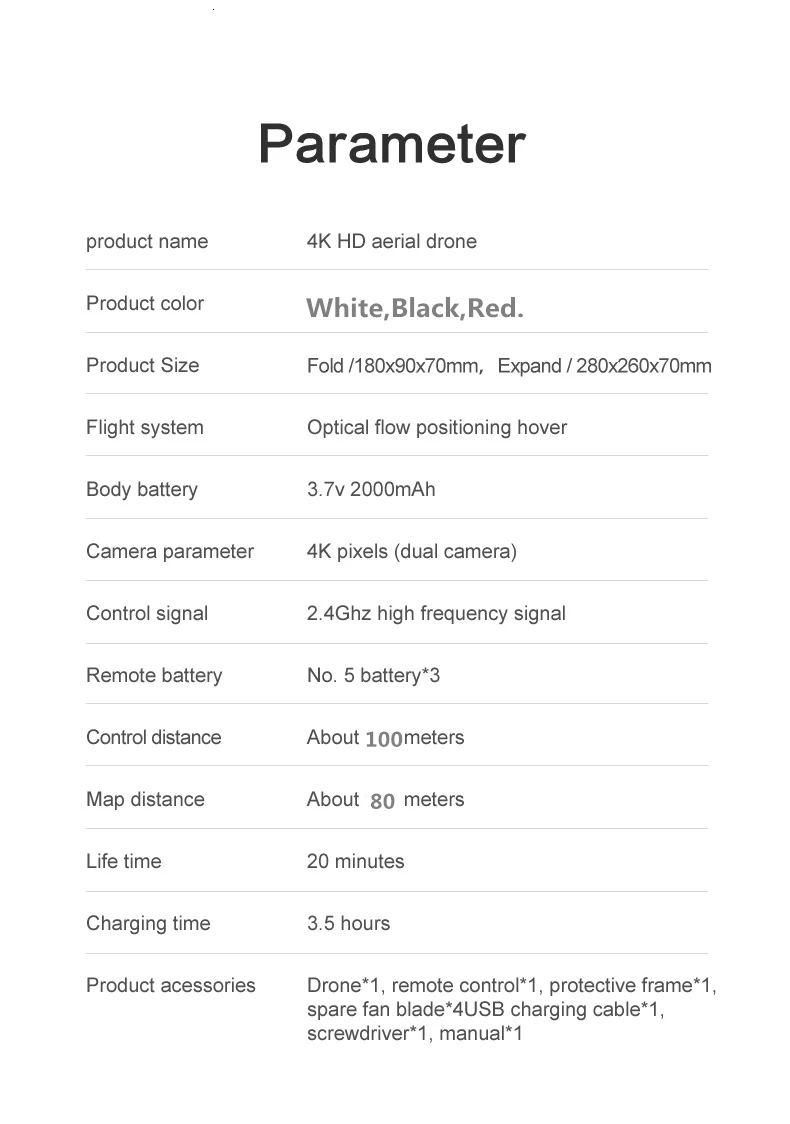Screen dimensions: 790x1124
Task: Click 2.4Ghz high frequency signal text
Action: (x=436, y=614)
